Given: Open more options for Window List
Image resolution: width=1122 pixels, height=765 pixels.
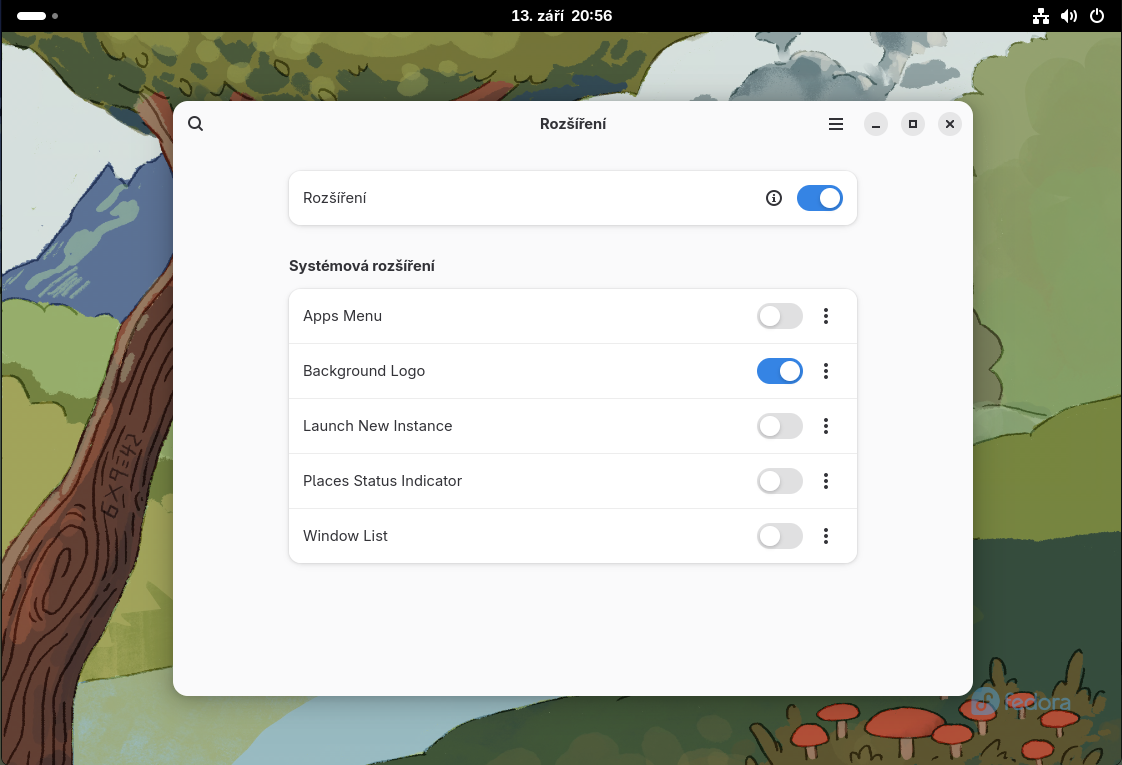Looking at the screenshot, I should [826, 536].
